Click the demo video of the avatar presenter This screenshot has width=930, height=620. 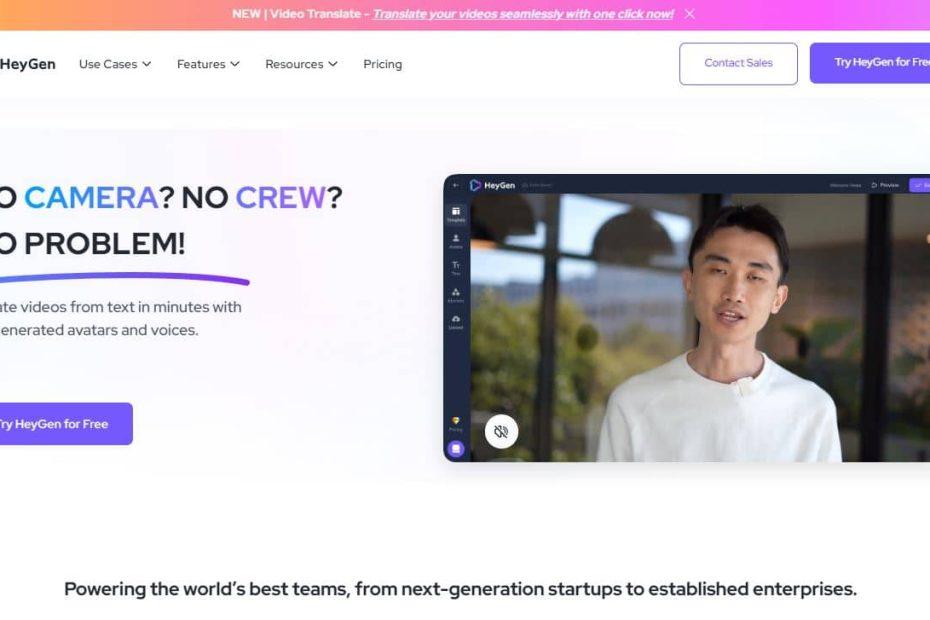tap(700, 328)
